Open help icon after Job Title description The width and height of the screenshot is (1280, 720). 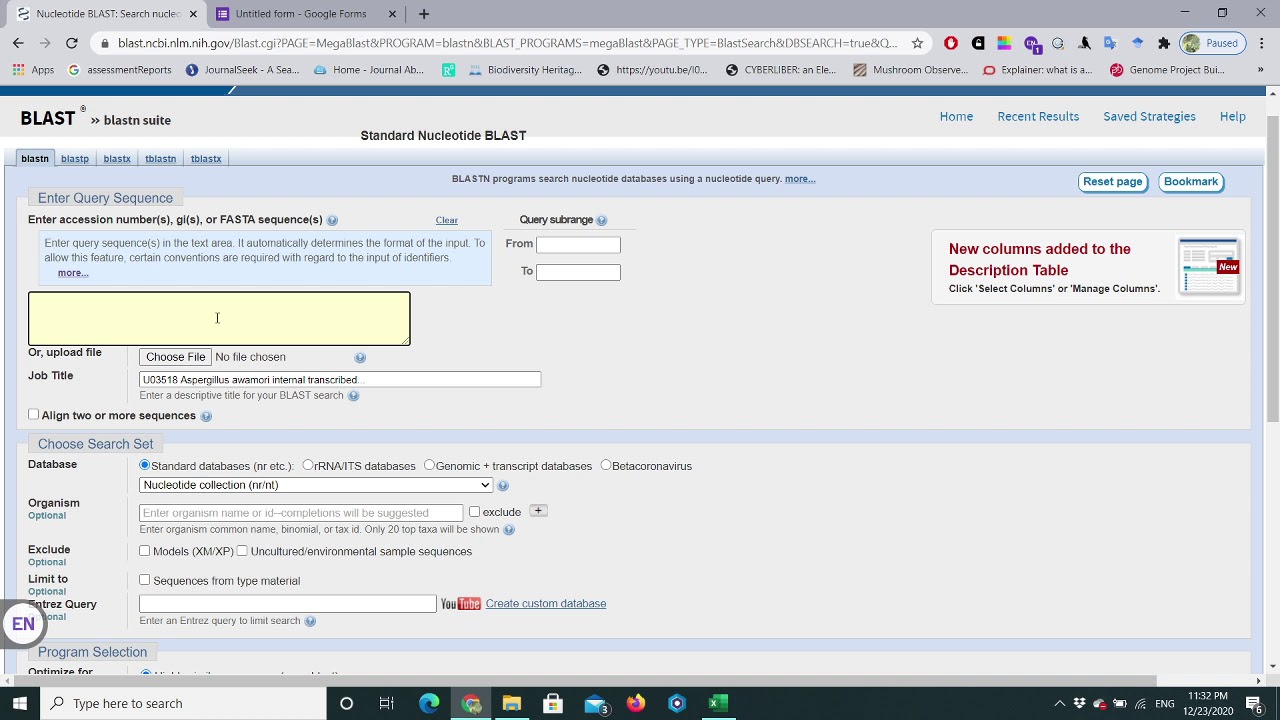pyautogui.click(x=353, y=396)
